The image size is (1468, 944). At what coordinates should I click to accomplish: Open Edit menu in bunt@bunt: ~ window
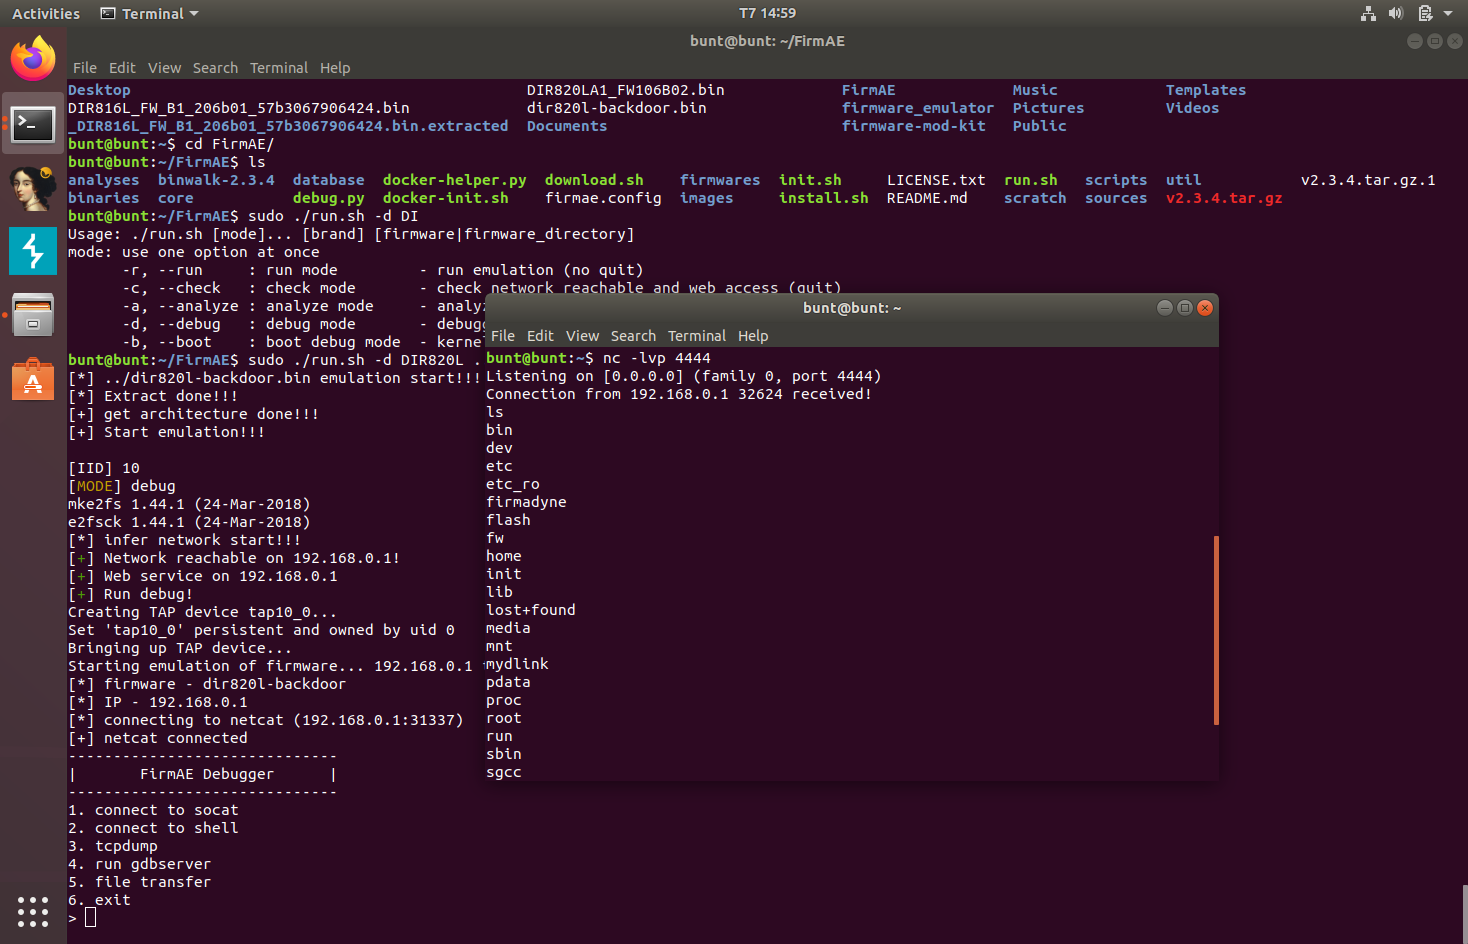(540, 336)
